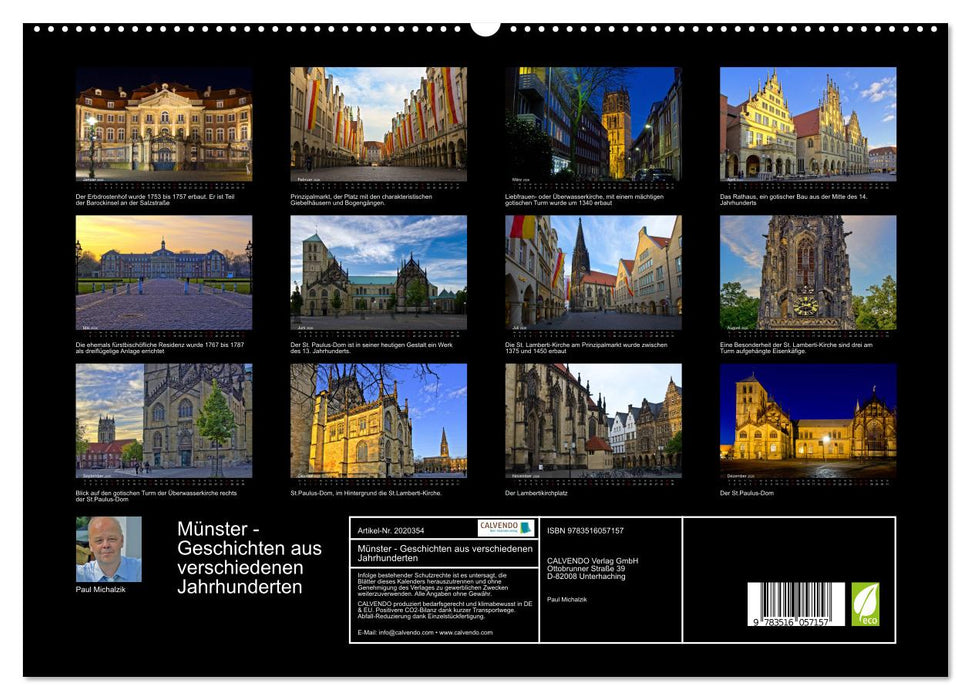The image size is (971, 700).
Task: Select the Artikel-Nr. 2020354 label
Action: (391, 529)
